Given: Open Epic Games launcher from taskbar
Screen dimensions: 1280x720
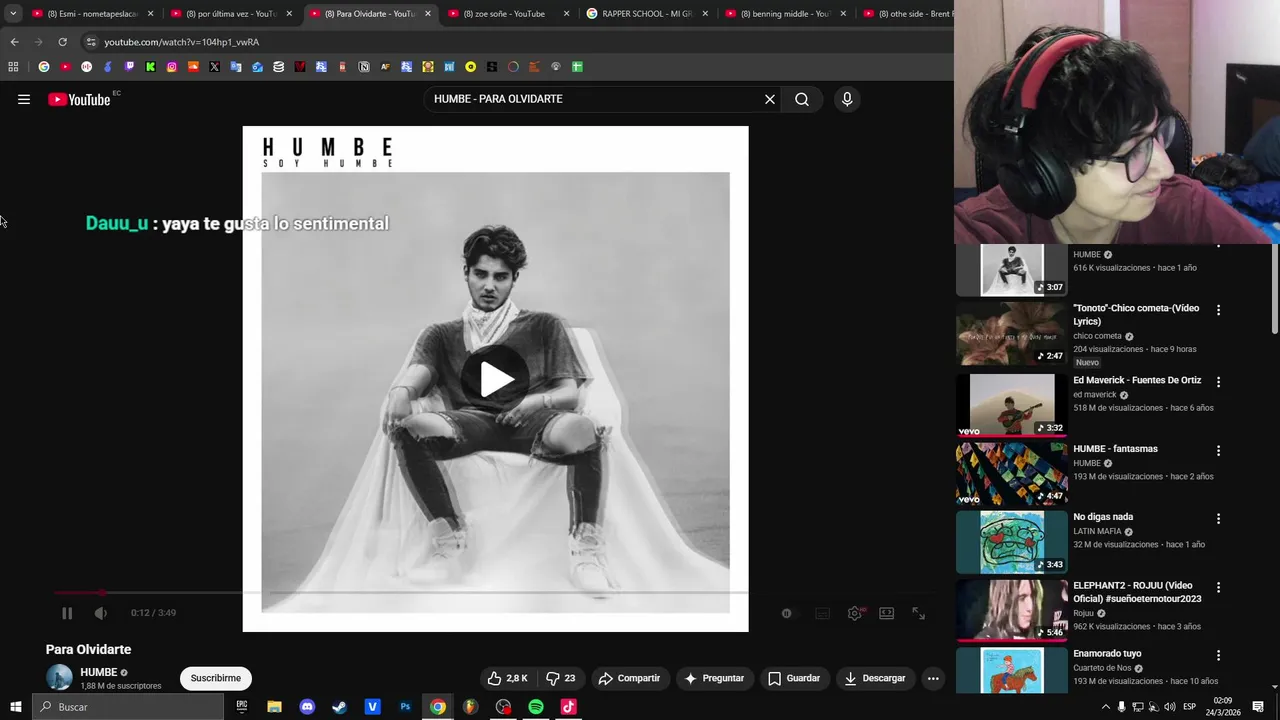Looking at the screenshot, I should [242, 707].
